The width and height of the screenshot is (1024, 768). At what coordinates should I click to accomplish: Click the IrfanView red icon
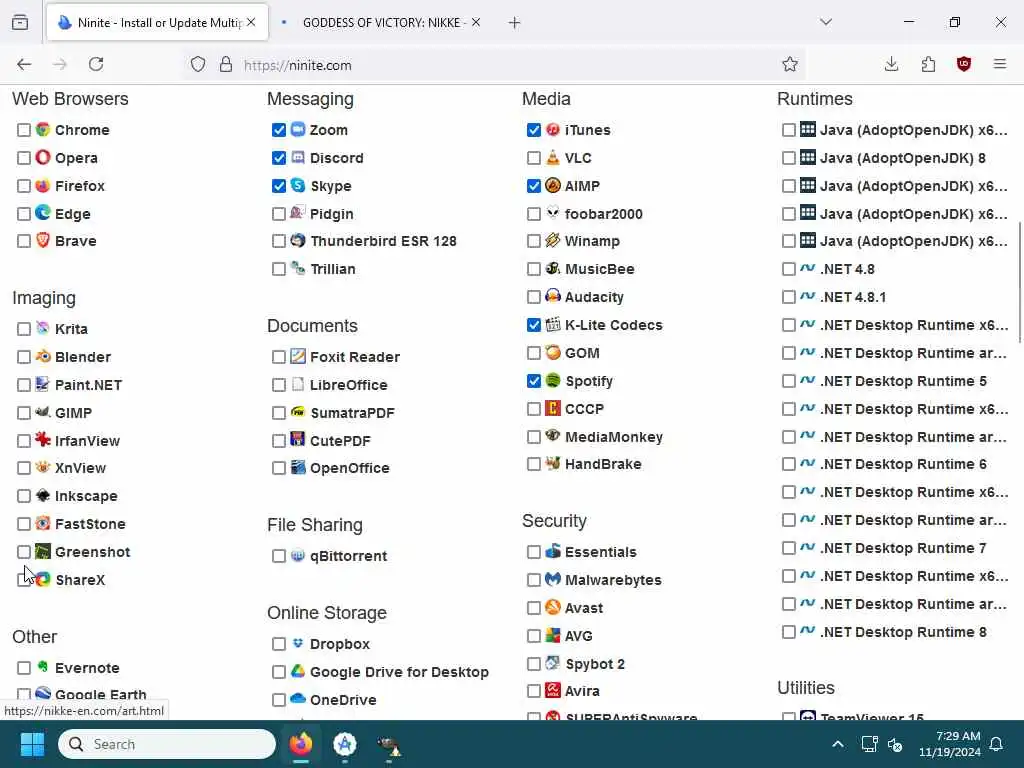click(x=43, y=440)
